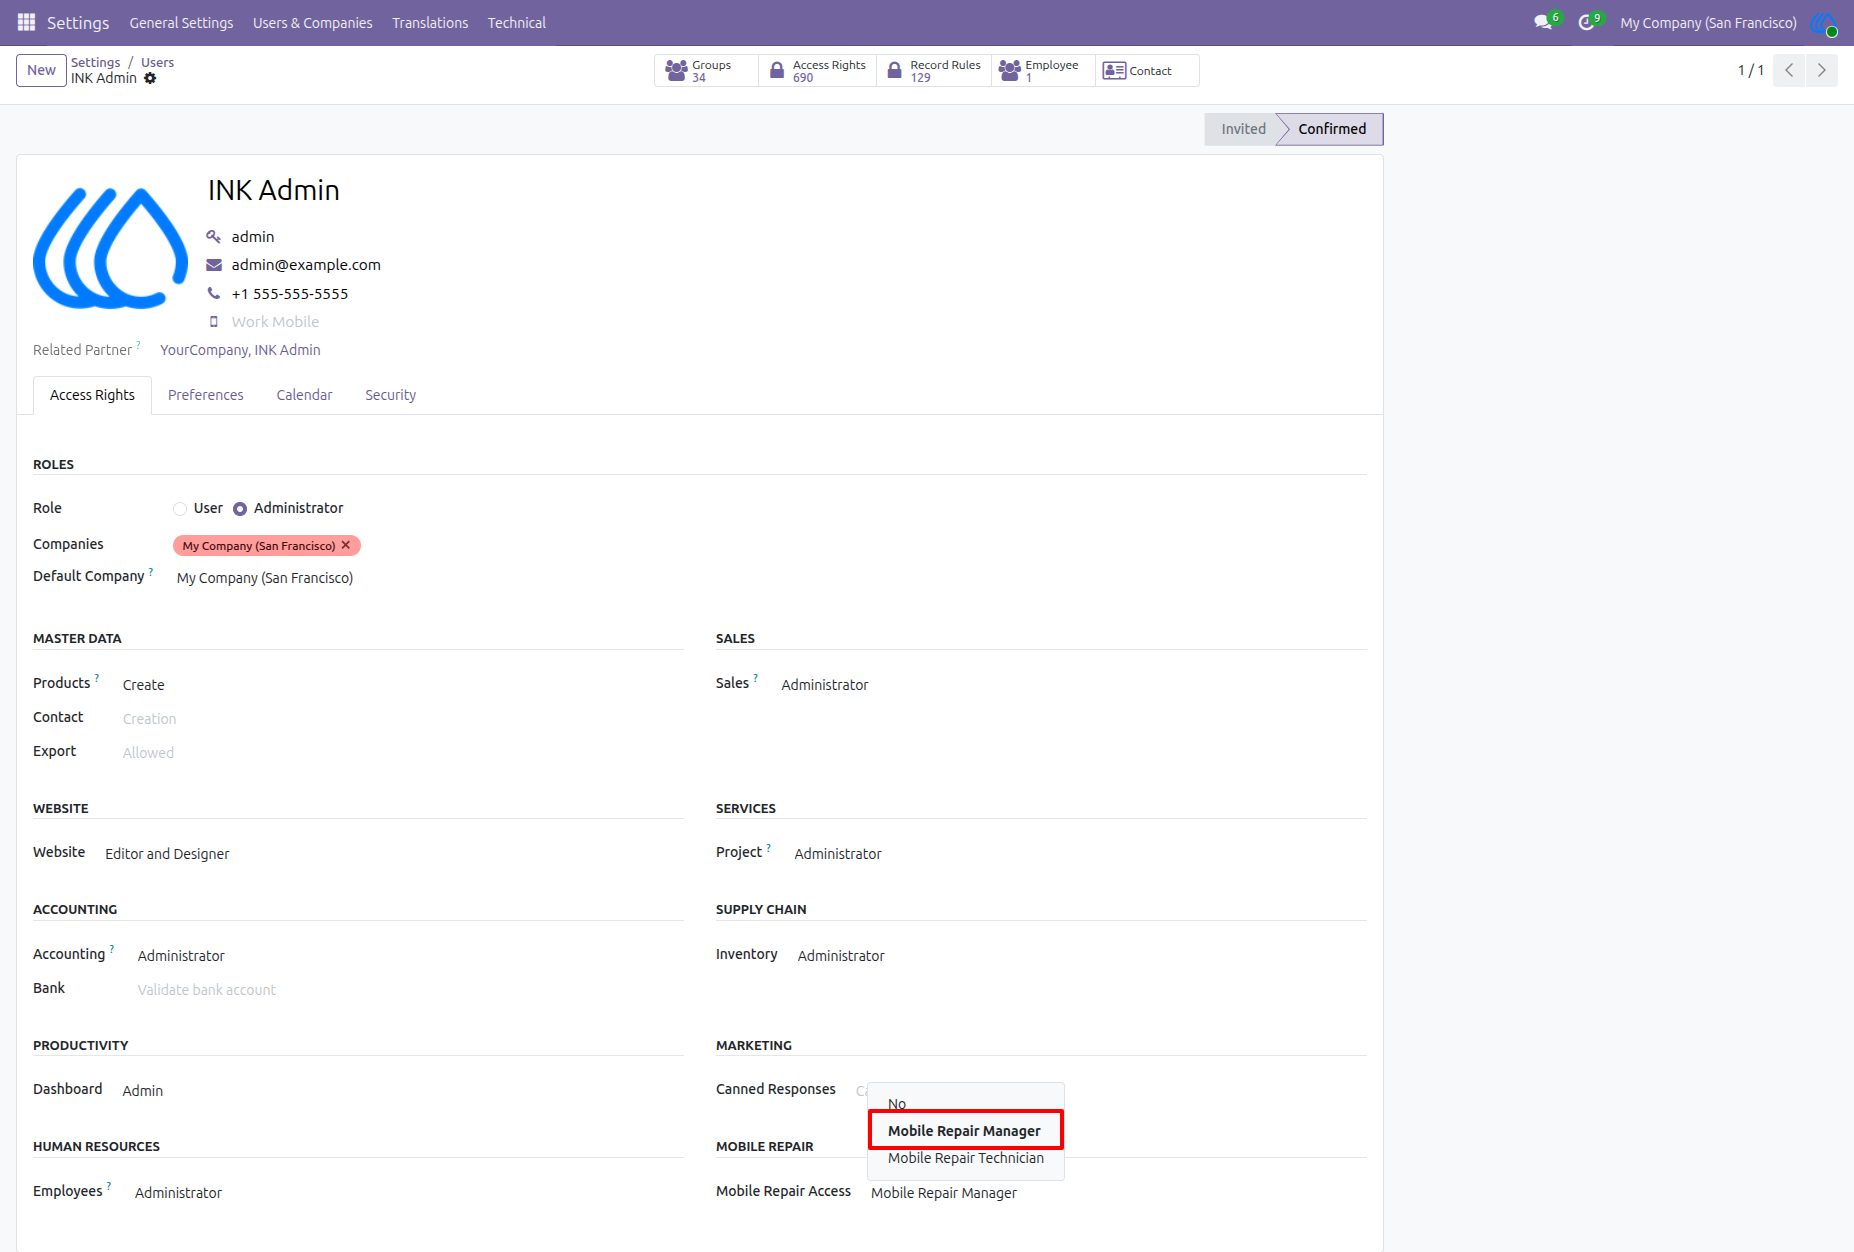Image resolution: width=1854 pixels, height=1252 pixels.
Task: Select the Administrator role radio button
Action: (x=240, y=509)
